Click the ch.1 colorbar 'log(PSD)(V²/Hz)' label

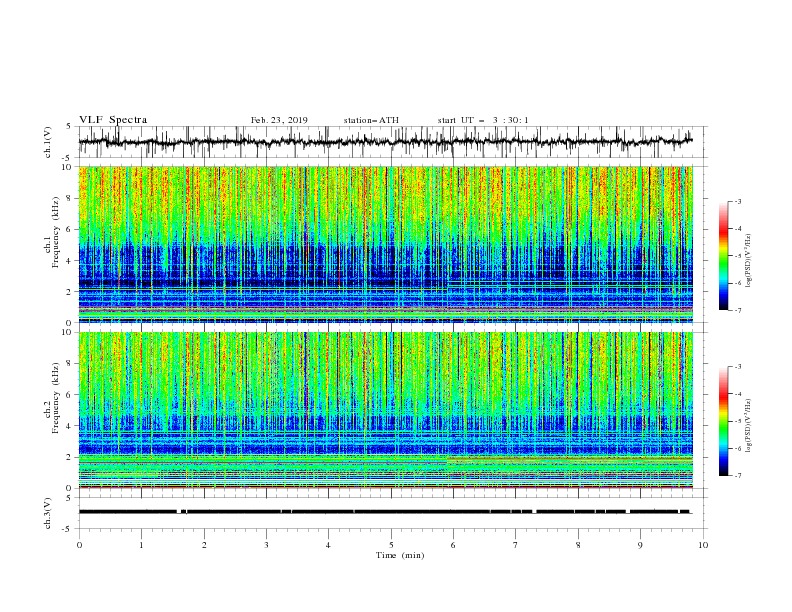[749, 261]
